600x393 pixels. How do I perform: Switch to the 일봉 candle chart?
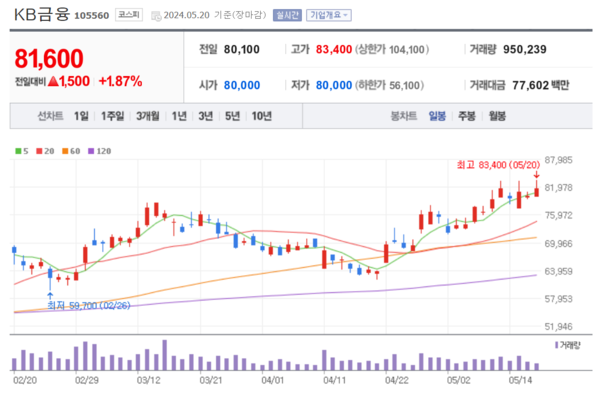(x=437, y=116)
